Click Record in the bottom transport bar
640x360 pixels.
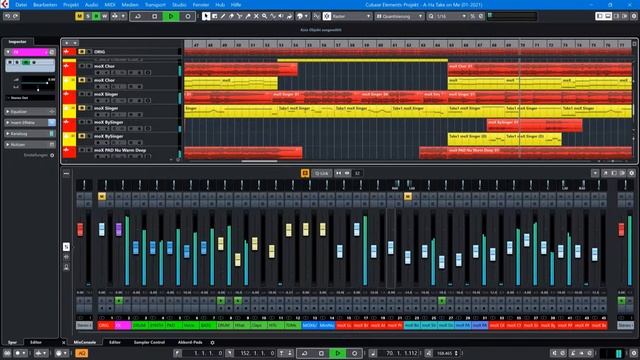(x=354, y=353)
